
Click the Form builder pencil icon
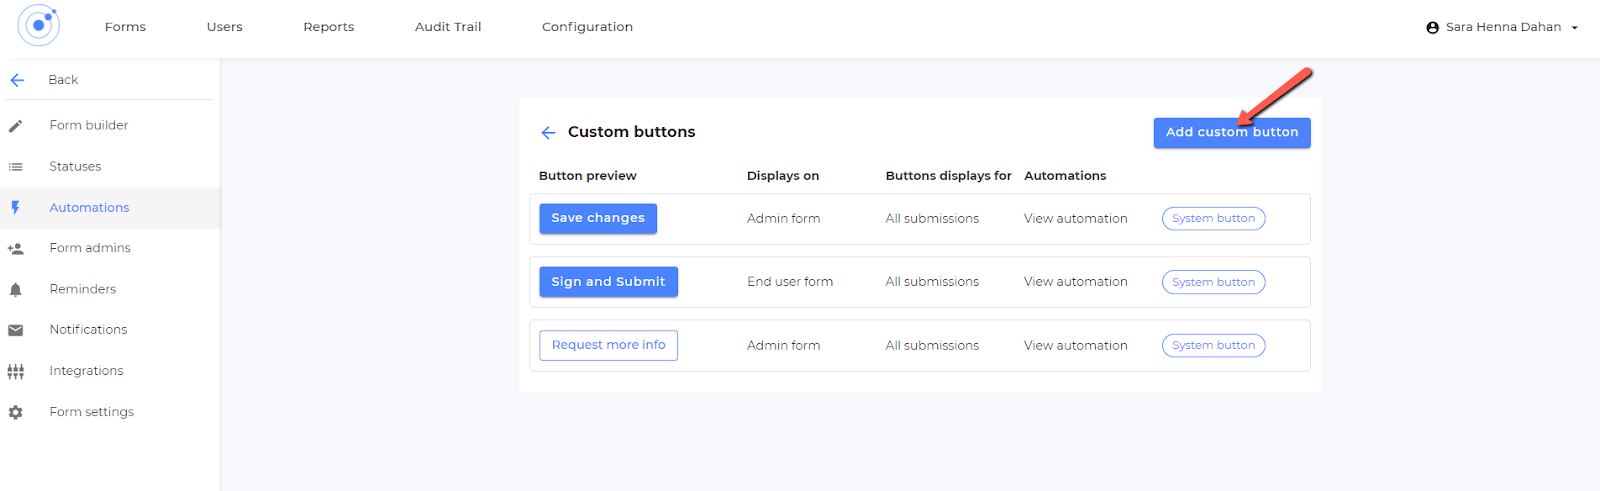pos(16,126)
